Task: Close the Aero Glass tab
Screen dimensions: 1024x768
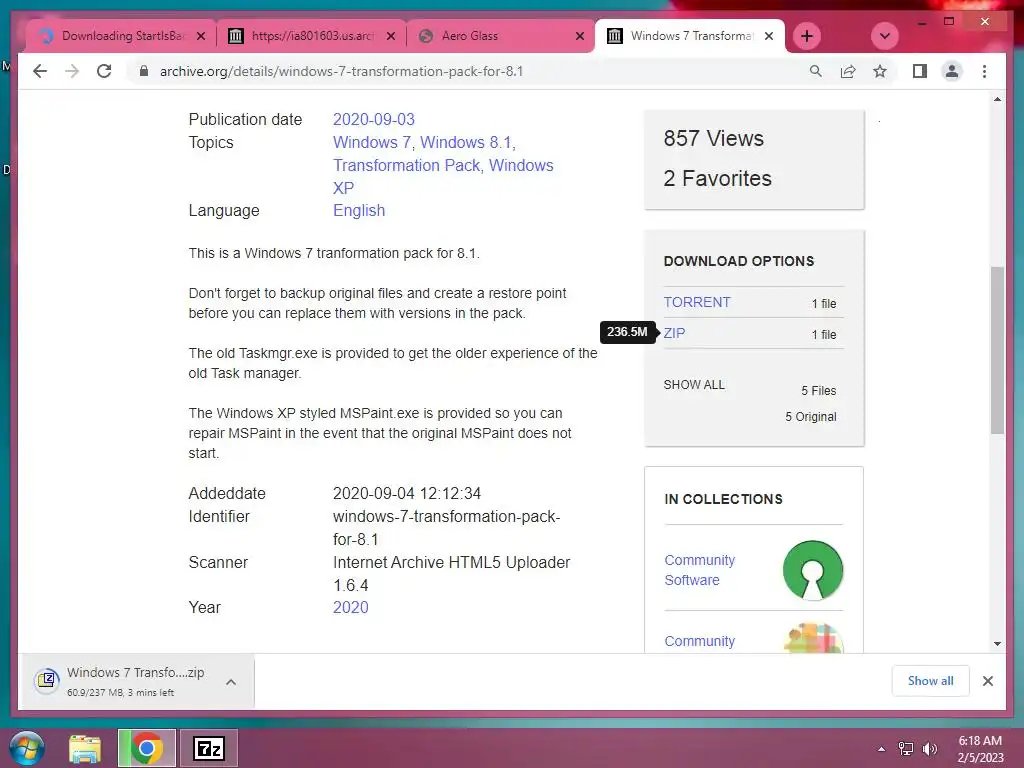Action: pos(579,37)
